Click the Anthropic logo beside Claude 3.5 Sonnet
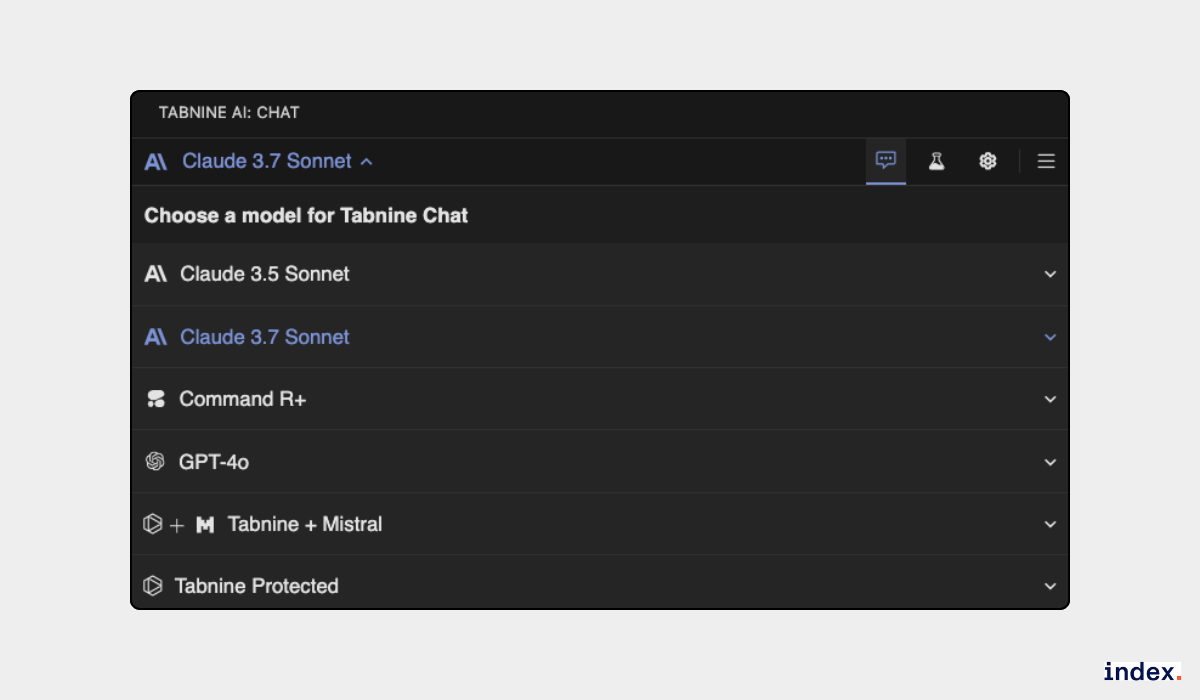 [x=155, y=274]
